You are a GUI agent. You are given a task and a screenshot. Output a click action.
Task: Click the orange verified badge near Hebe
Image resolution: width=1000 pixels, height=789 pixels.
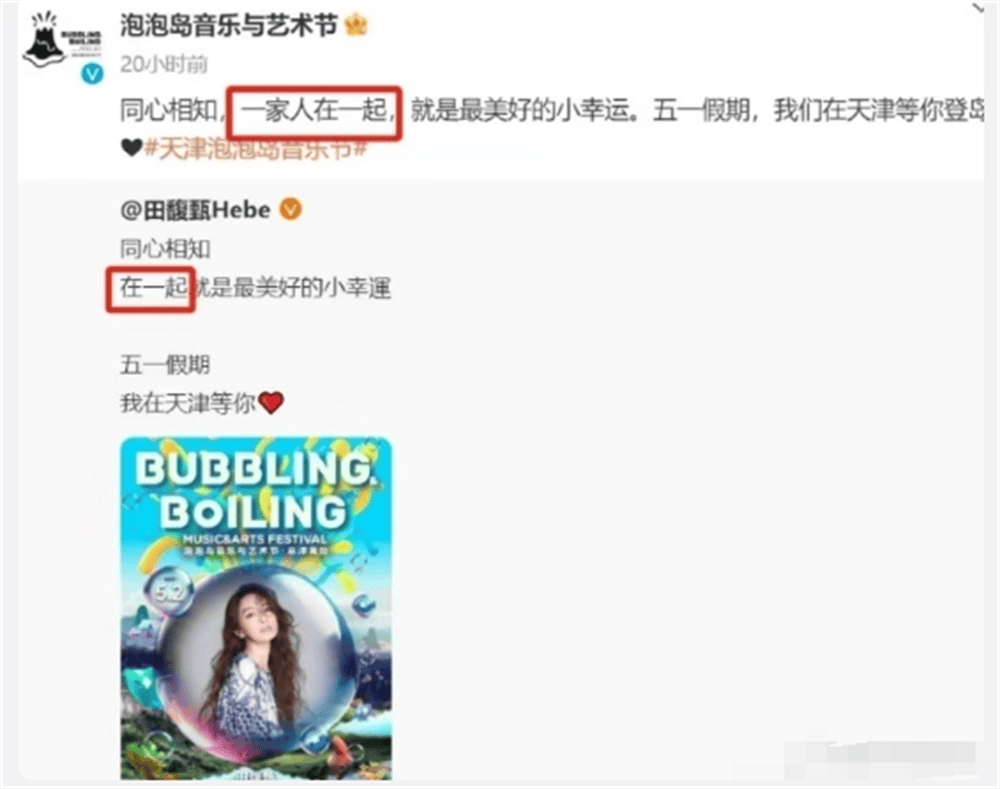click(x=291, y=209)
